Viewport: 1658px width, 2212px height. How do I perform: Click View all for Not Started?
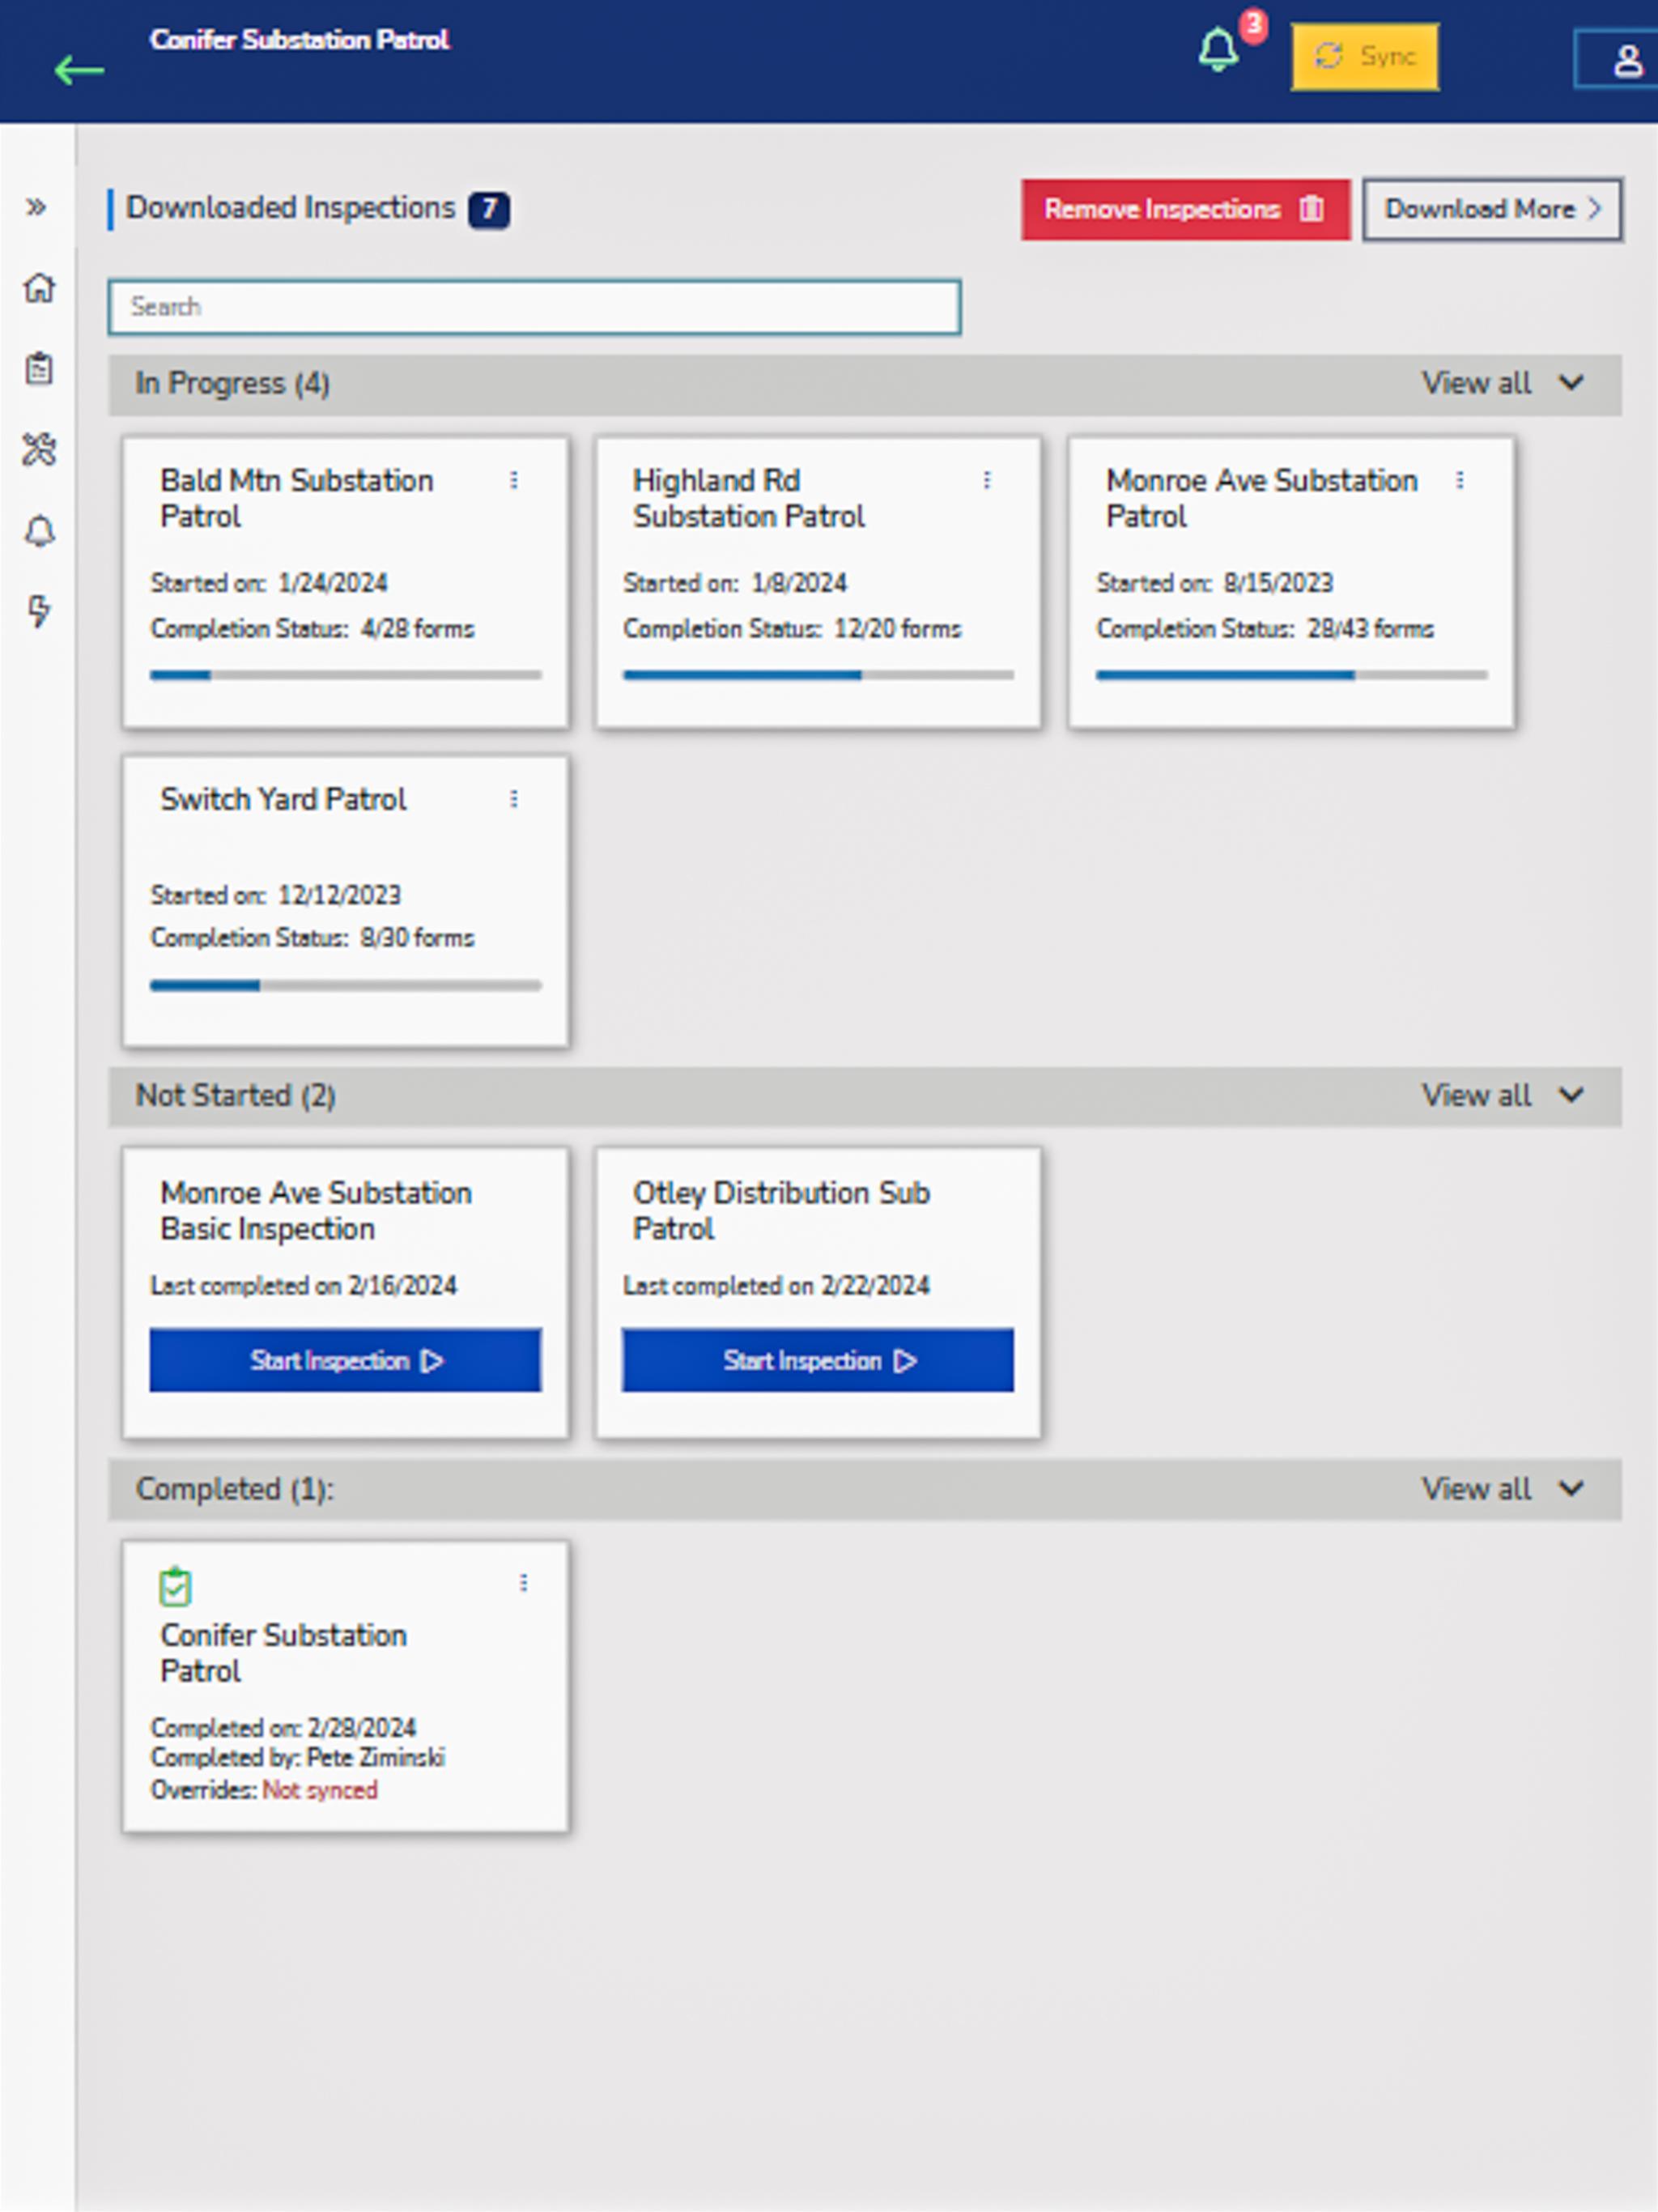coord(1476,1095)
